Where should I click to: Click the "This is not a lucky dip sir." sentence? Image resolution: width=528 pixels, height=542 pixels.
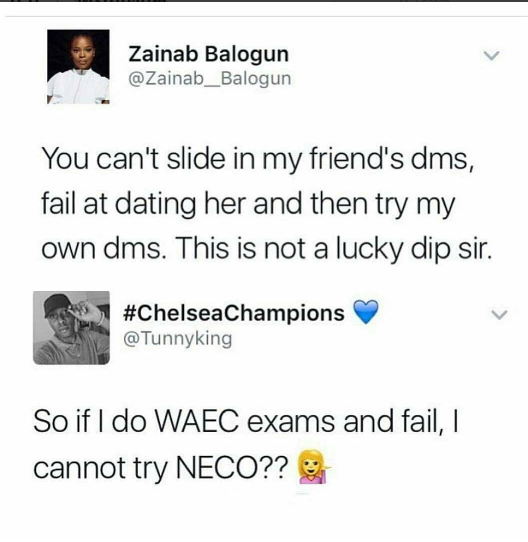(x=333, y=250)
